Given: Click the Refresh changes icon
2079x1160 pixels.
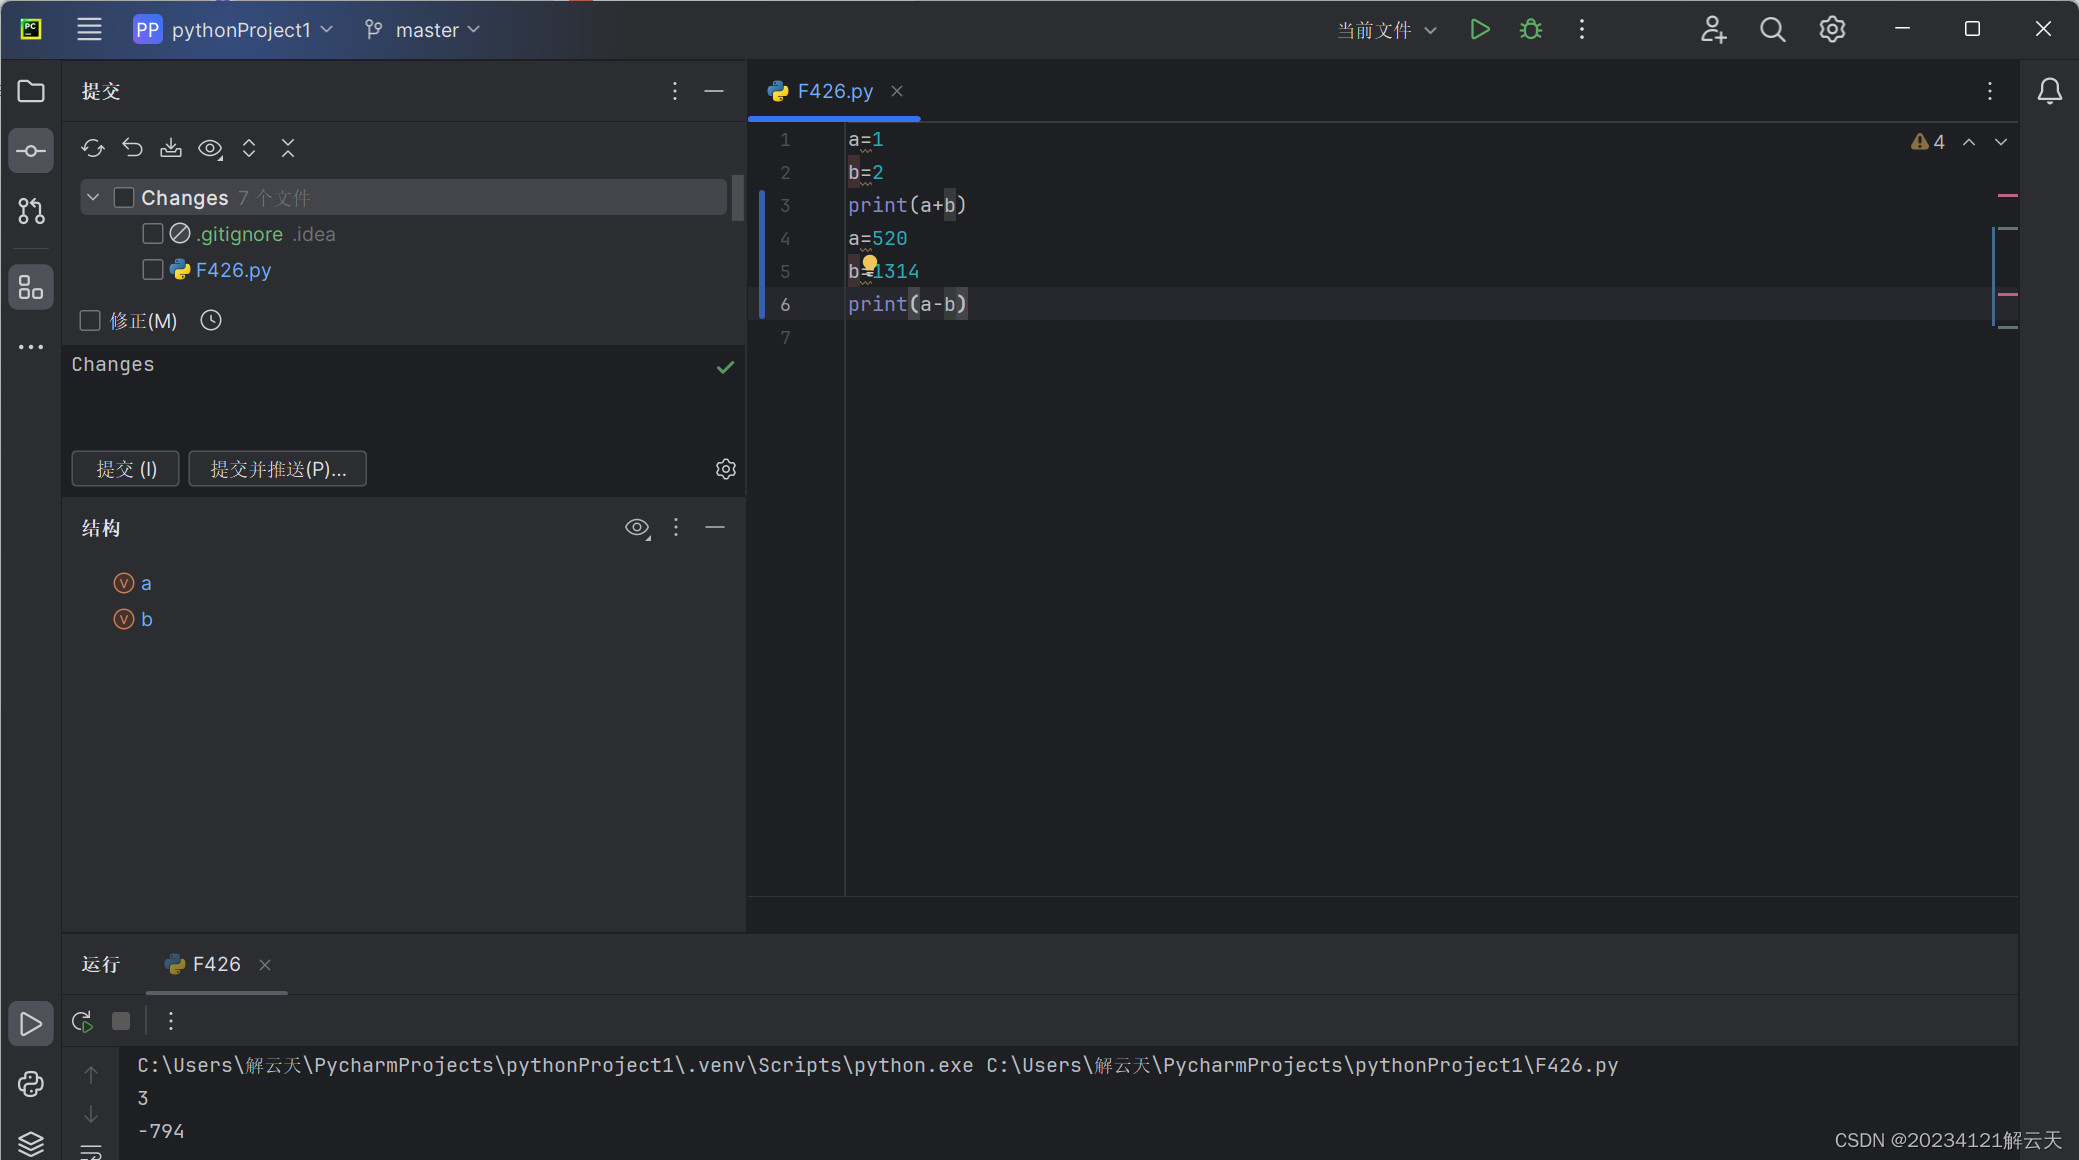Looking at the screenshot, I should 93,148.
